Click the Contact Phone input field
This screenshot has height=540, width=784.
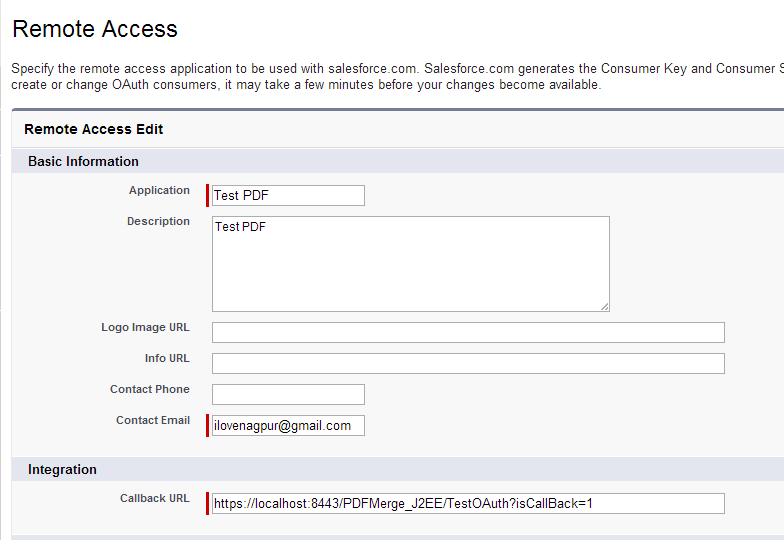click(x=288, y=394)
